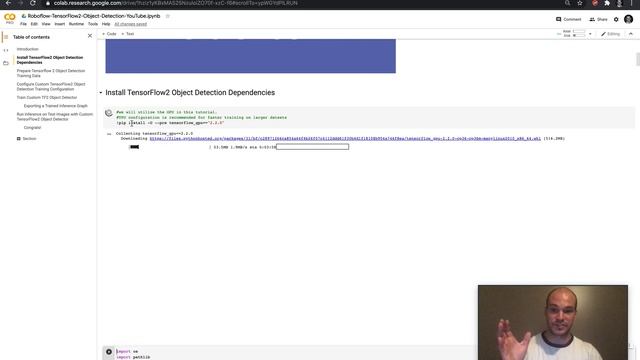Go to 'Train Custom TF2 Object Detector' section
Viewport: 640px width, 360px height.
point(47,98)
